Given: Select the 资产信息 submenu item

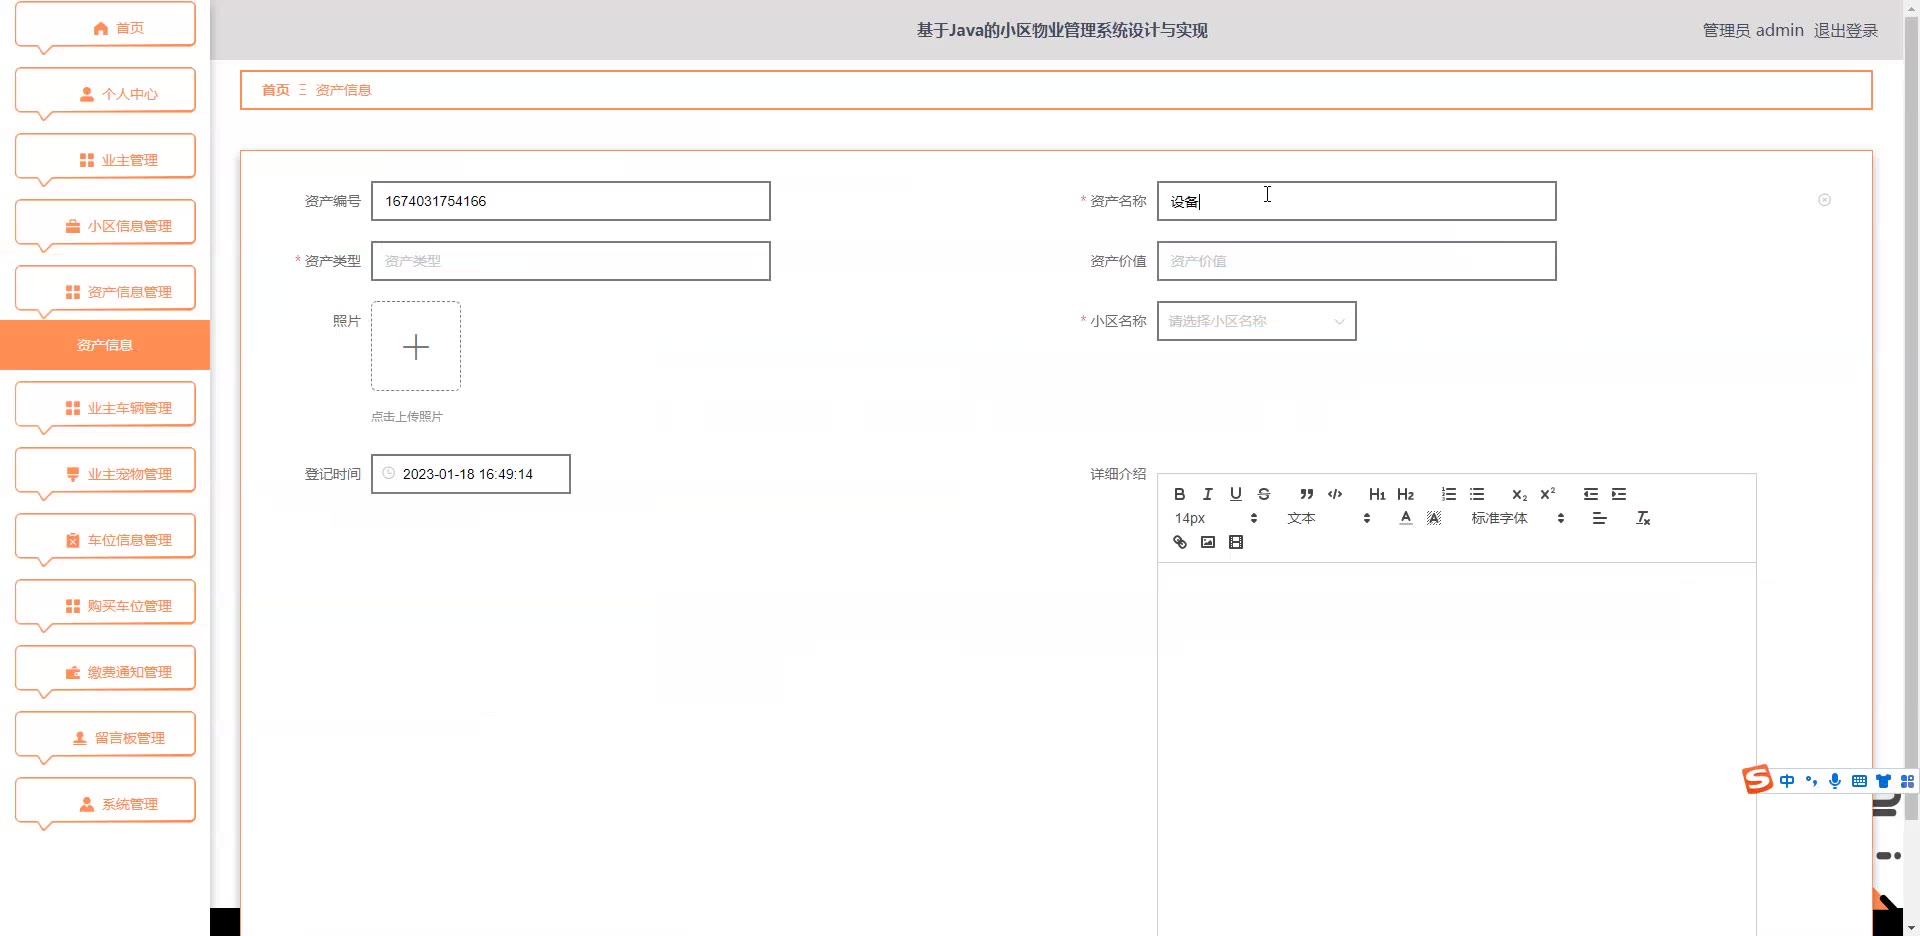Looking at the screenshot, I should (x=105, y=345).
